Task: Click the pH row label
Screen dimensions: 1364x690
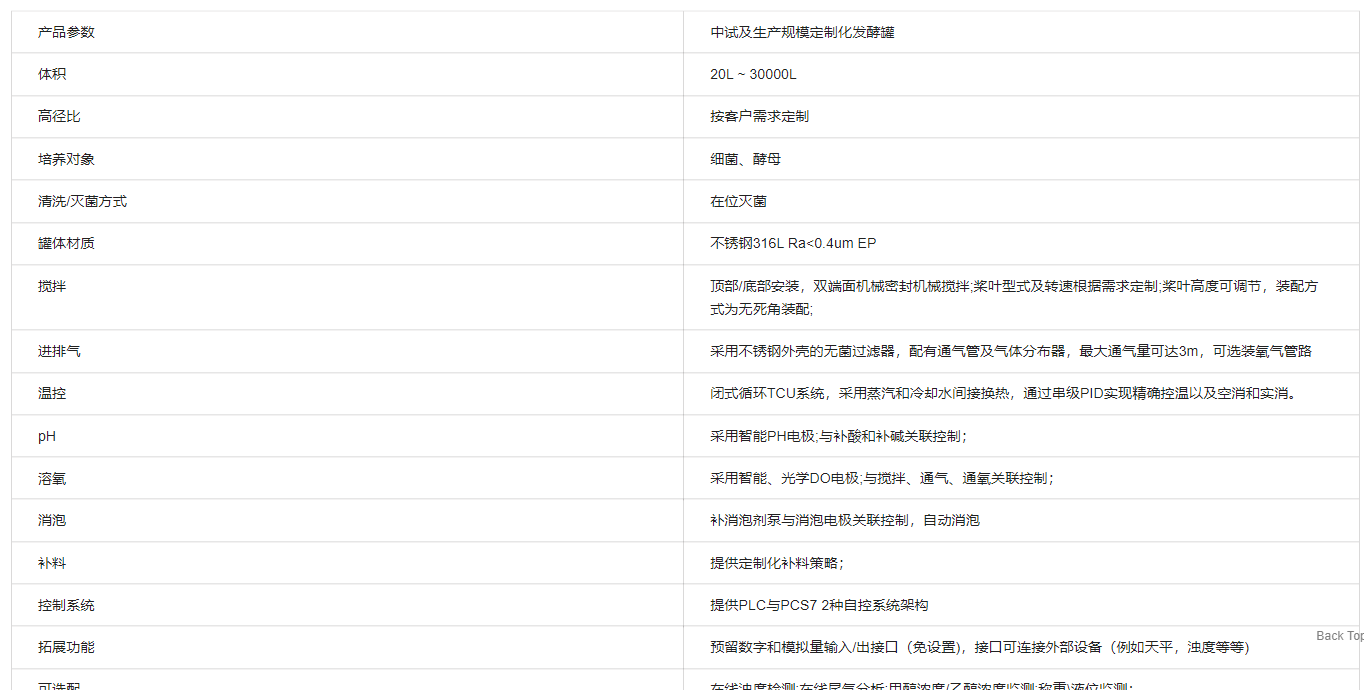Action: click(x=46, y=436)
